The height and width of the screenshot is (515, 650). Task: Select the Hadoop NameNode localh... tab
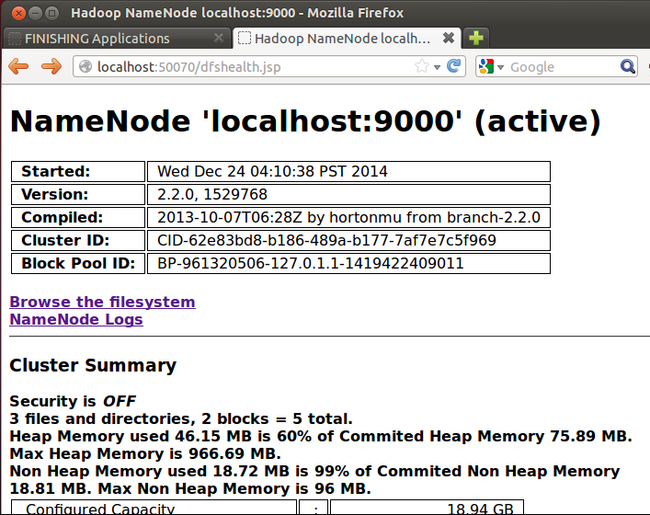(x=347, y=38)
